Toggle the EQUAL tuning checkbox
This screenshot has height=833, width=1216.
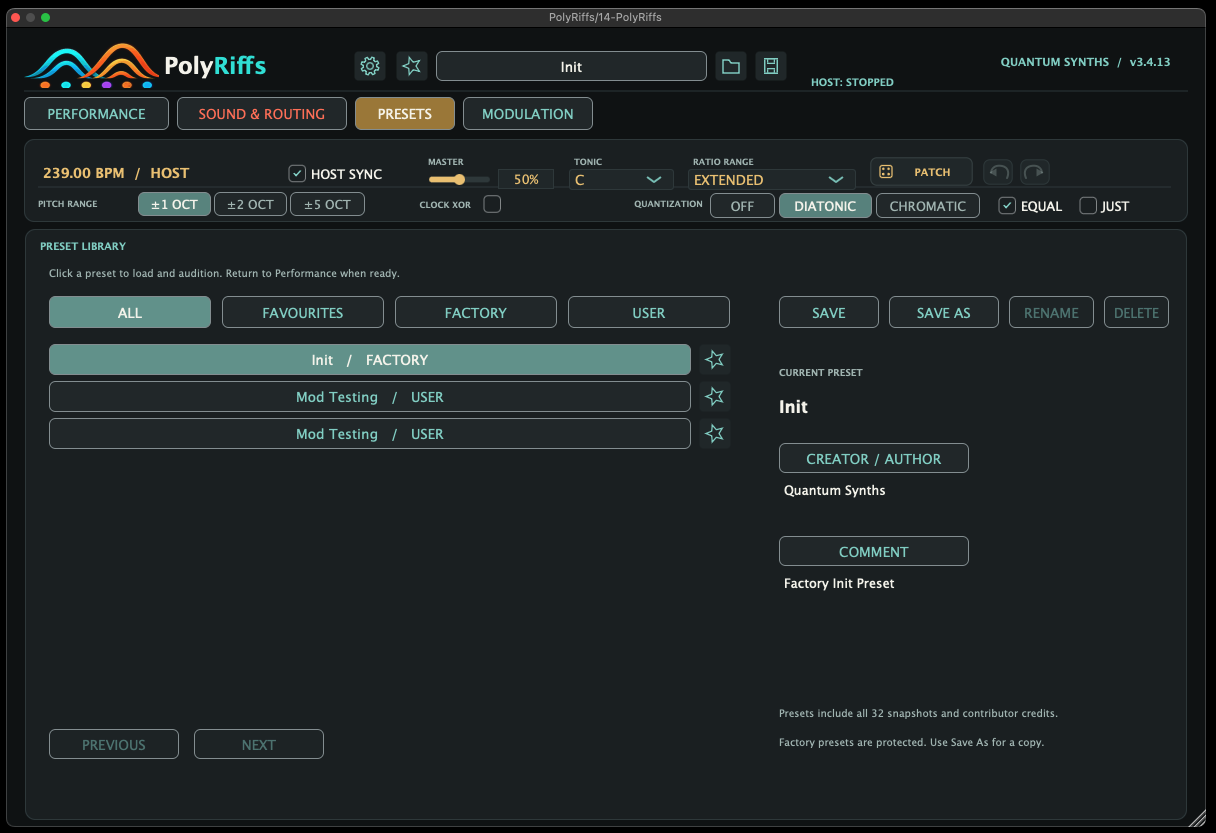pos(1007,206)
